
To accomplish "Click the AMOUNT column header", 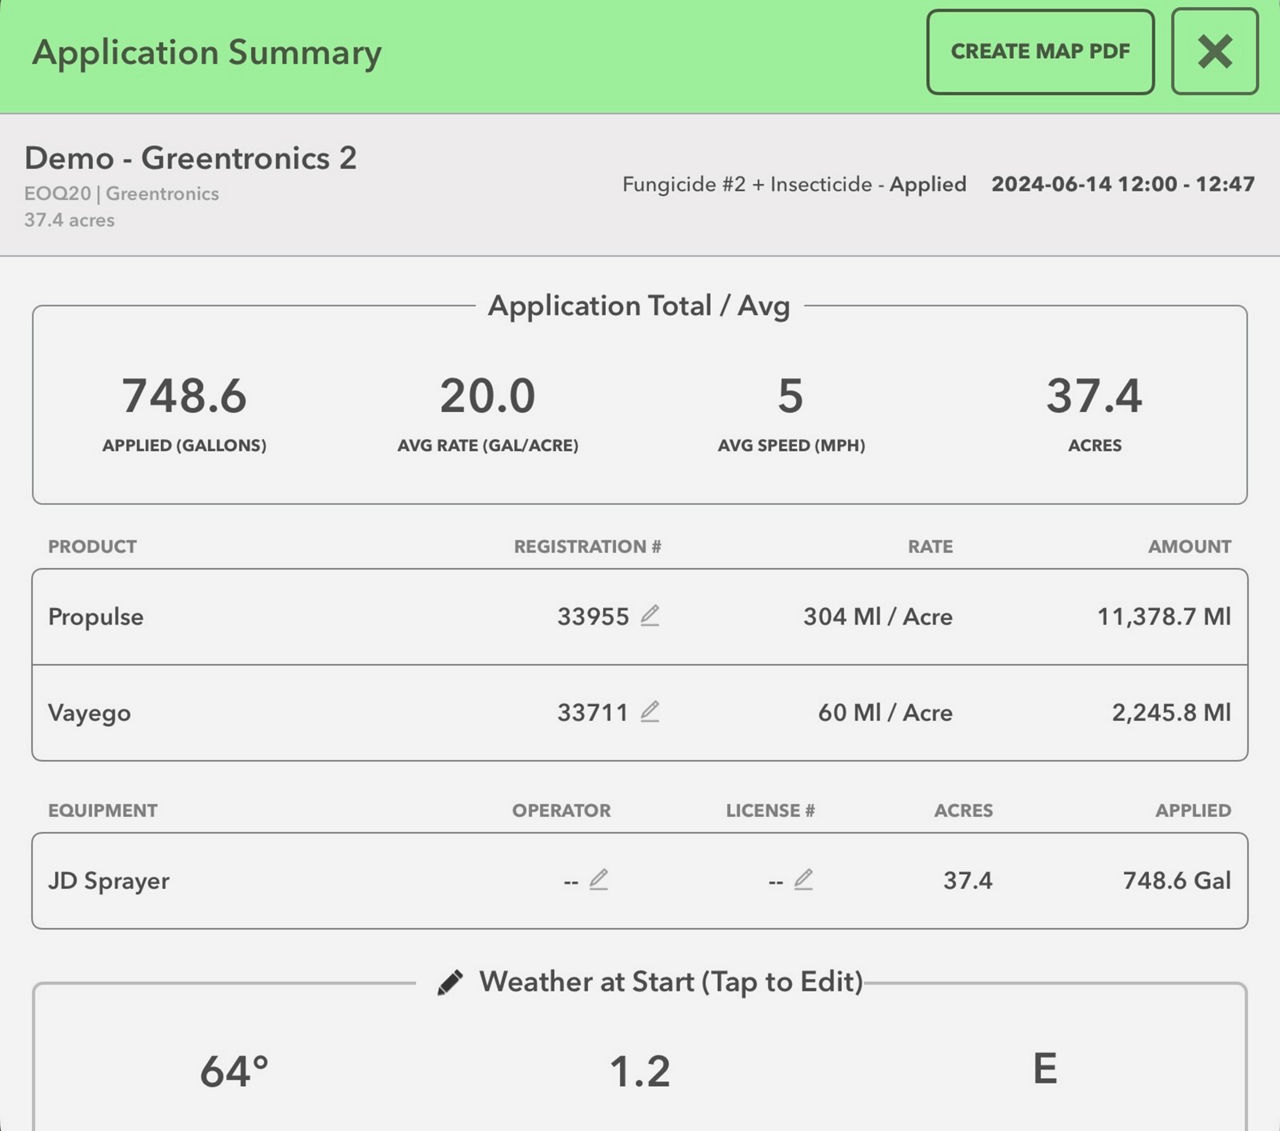I will [x=1189, y=546].
